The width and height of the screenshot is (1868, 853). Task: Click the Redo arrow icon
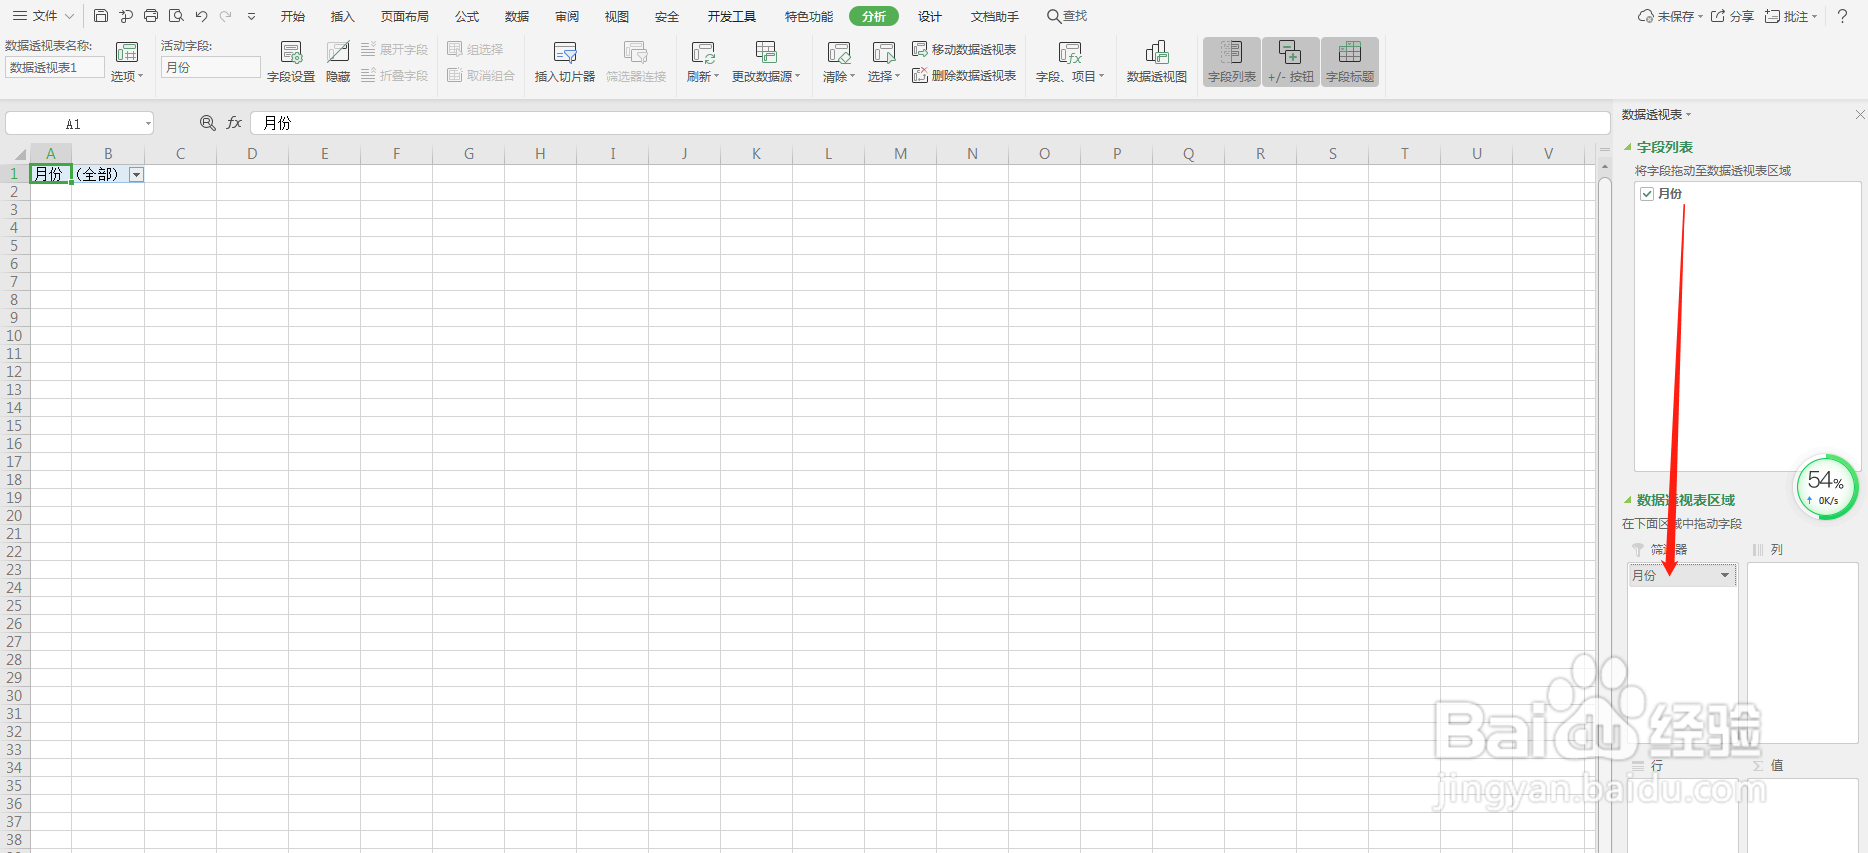click(226, 16)
